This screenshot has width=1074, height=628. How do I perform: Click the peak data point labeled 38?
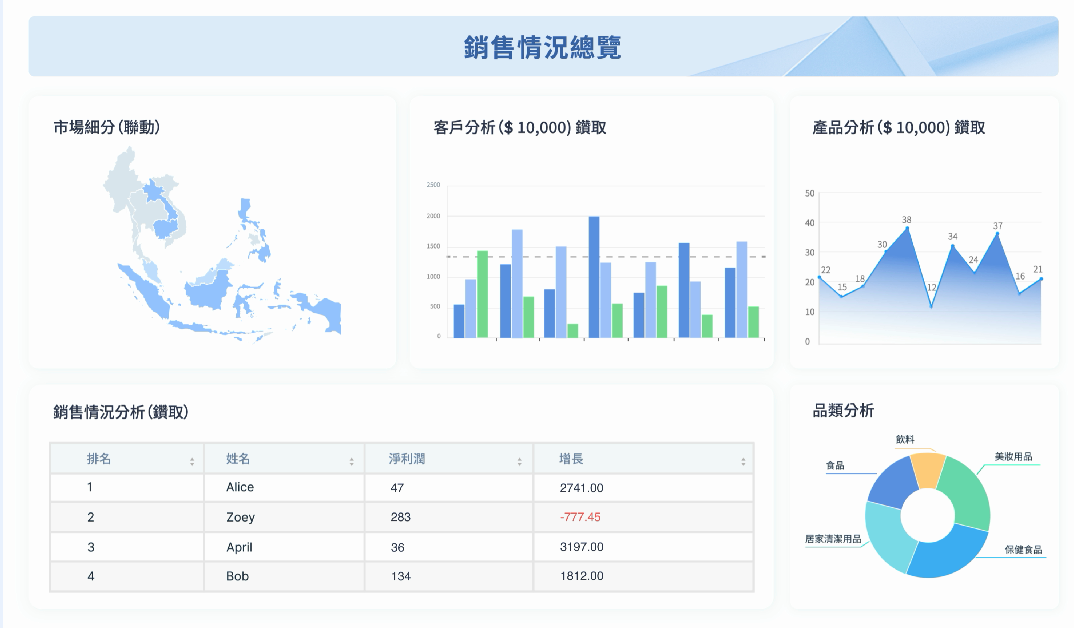[908, 228]
